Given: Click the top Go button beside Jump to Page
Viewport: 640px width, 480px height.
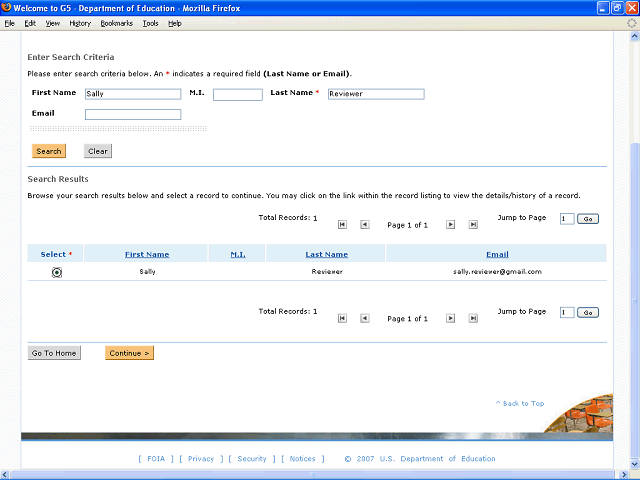Looking at the screenshot, I should [588, 219].
